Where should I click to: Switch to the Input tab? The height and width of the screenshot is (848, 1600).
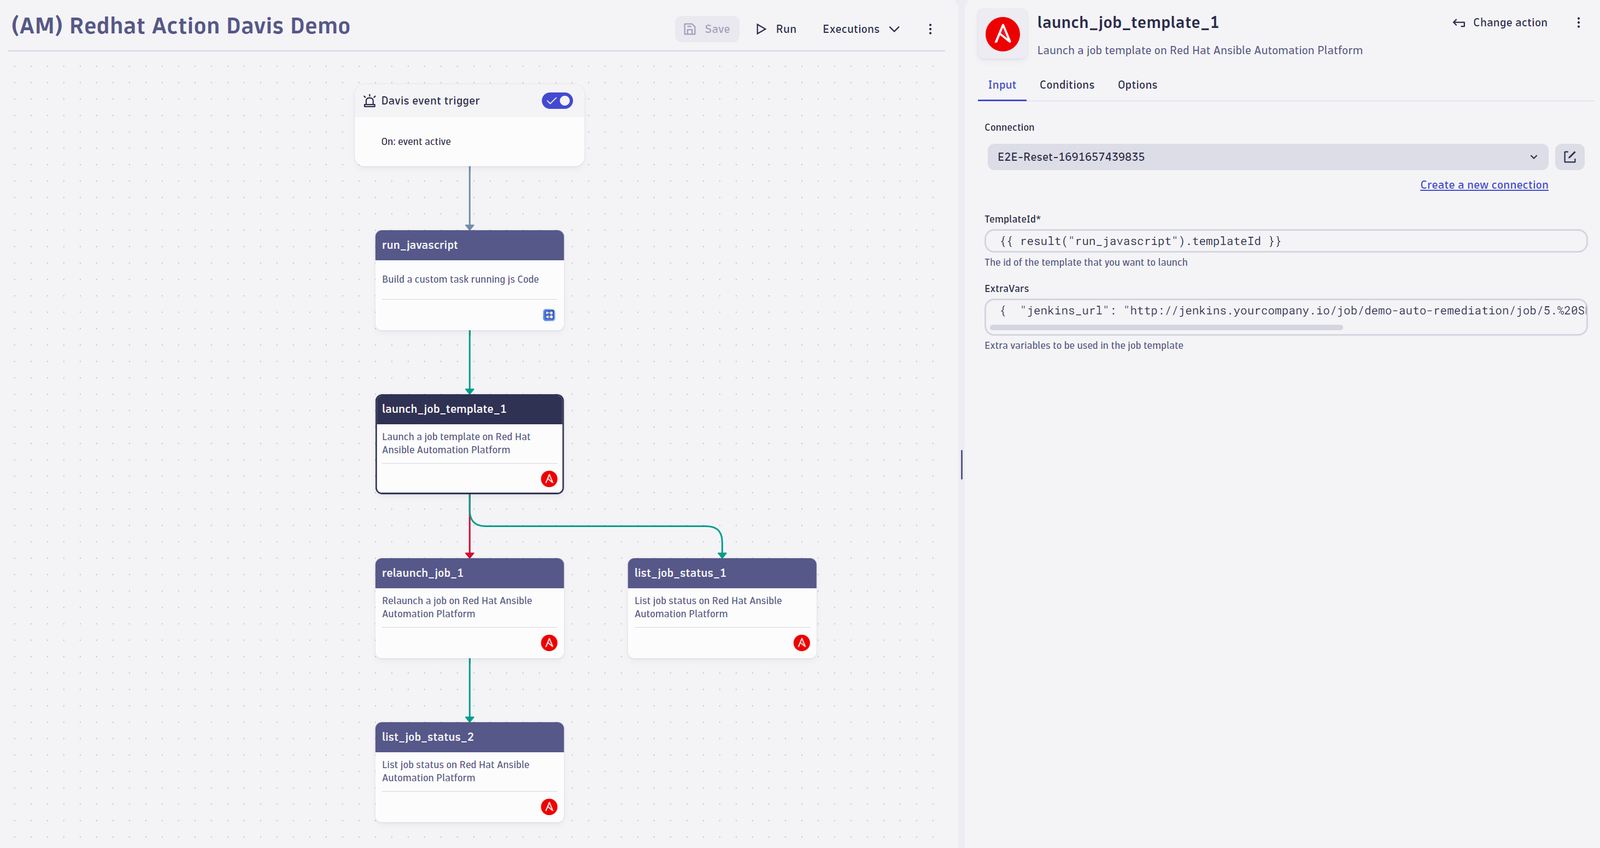pyautogui.click(x=1002, y=85)
